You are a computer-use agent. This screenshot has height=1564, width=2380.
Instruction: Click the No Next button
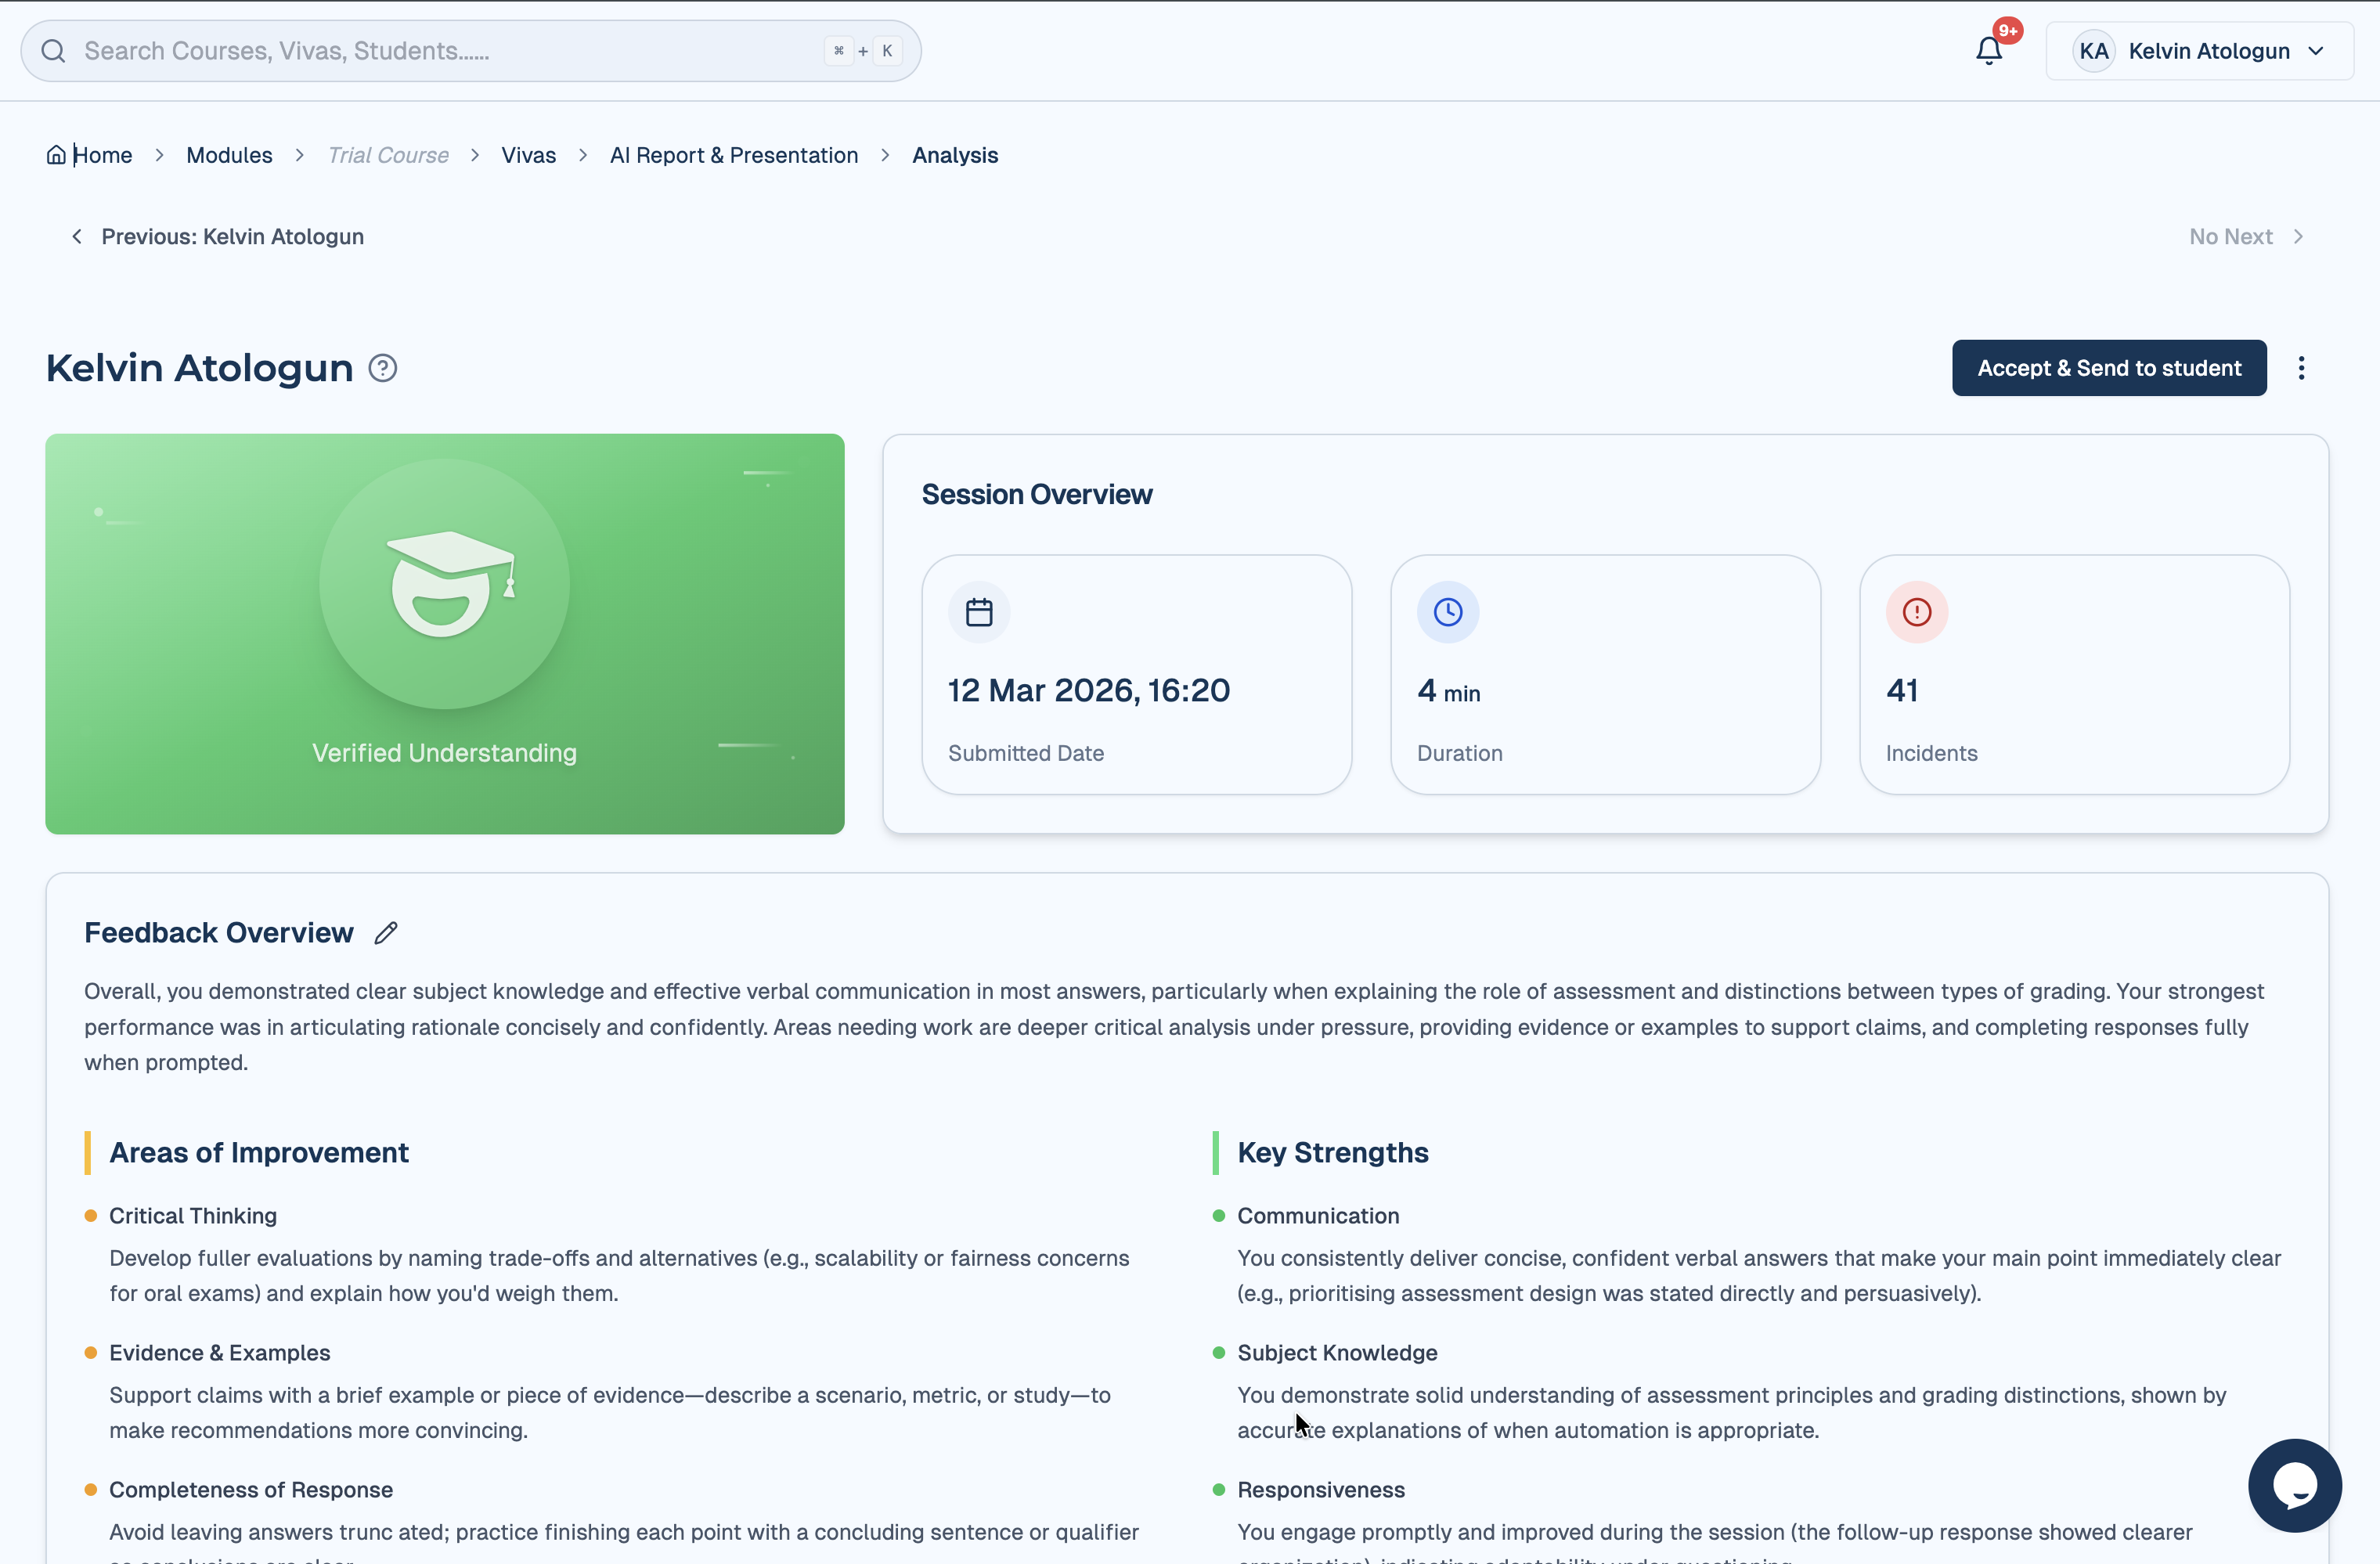2248,237
